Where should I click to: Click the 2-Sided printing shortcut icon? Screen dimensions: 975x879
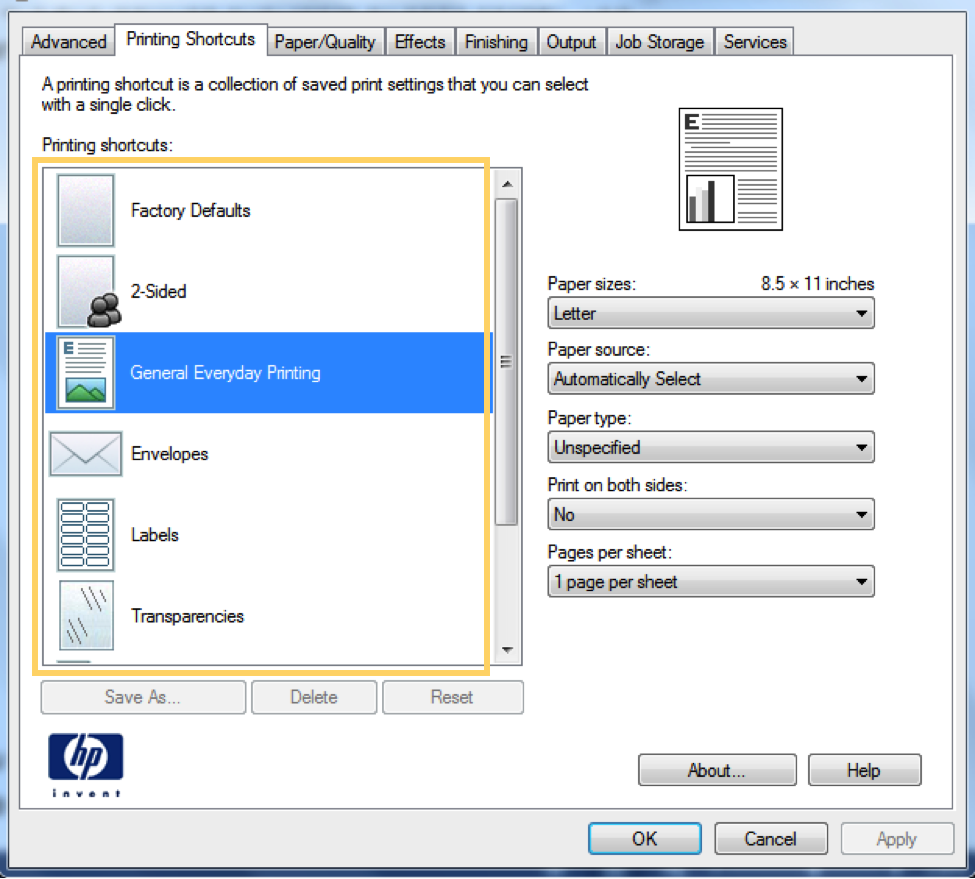pyautogui.click(x=85, y=292)
